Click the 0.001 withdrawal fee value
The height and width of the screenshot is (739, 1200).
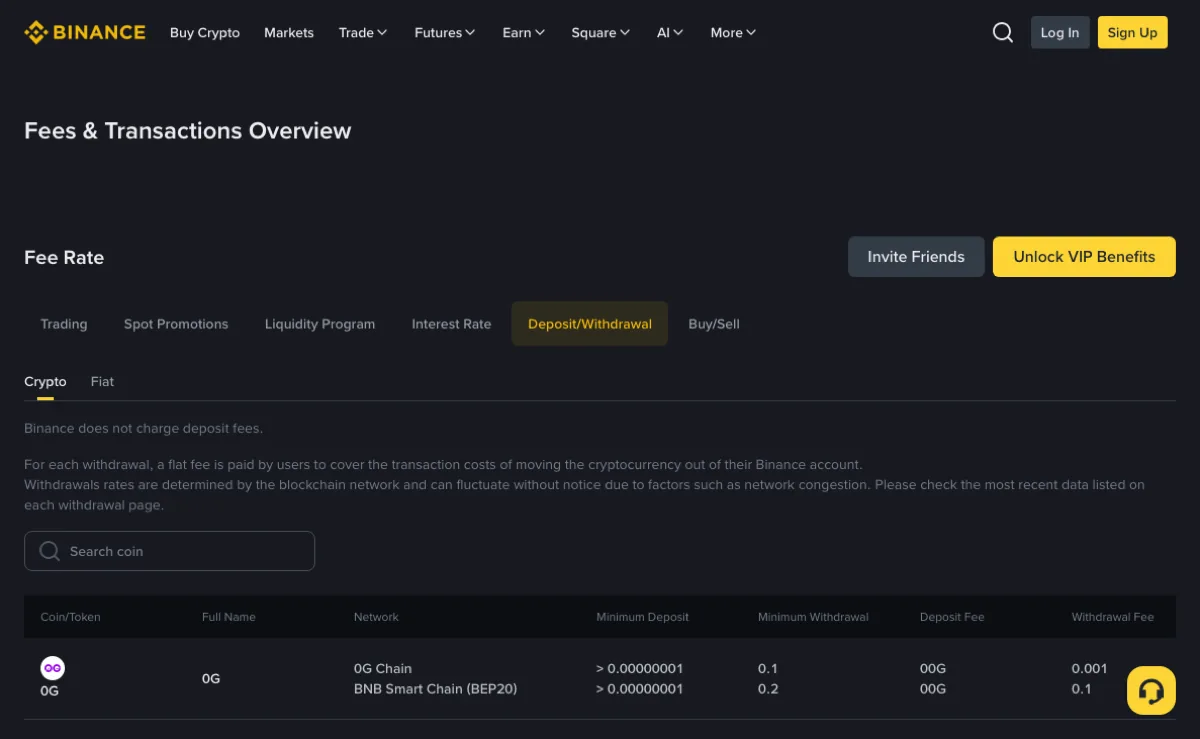[1089, 668]
